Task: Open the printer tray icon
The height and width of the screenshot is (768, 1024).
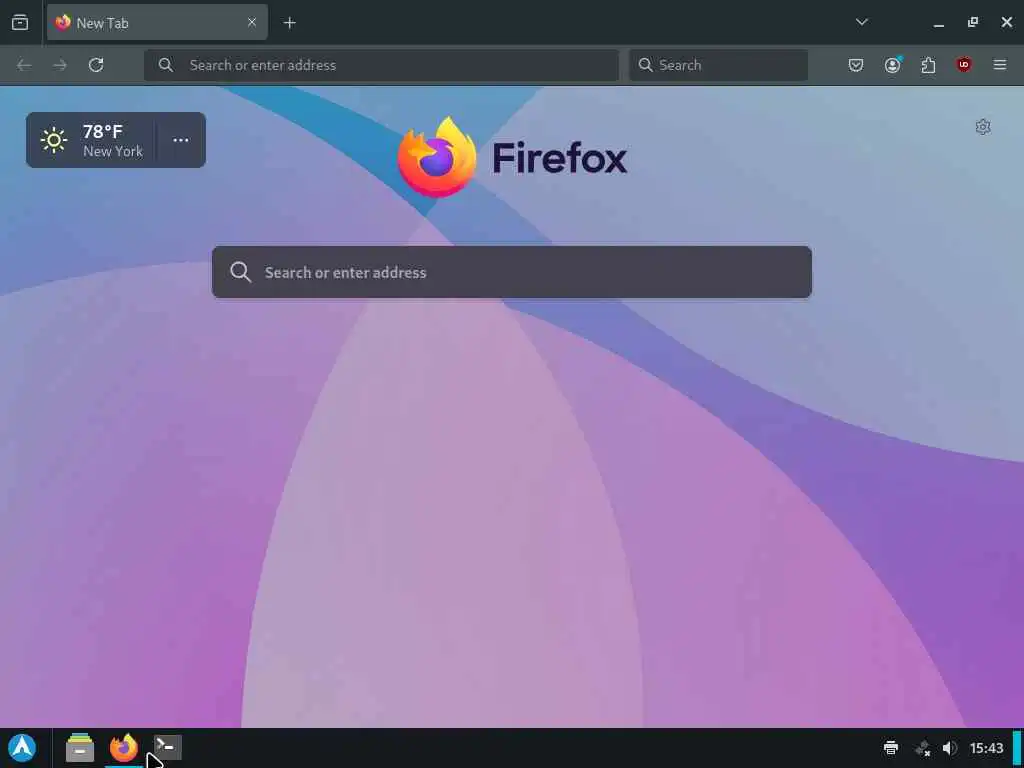Action: (x=891, y=748)
